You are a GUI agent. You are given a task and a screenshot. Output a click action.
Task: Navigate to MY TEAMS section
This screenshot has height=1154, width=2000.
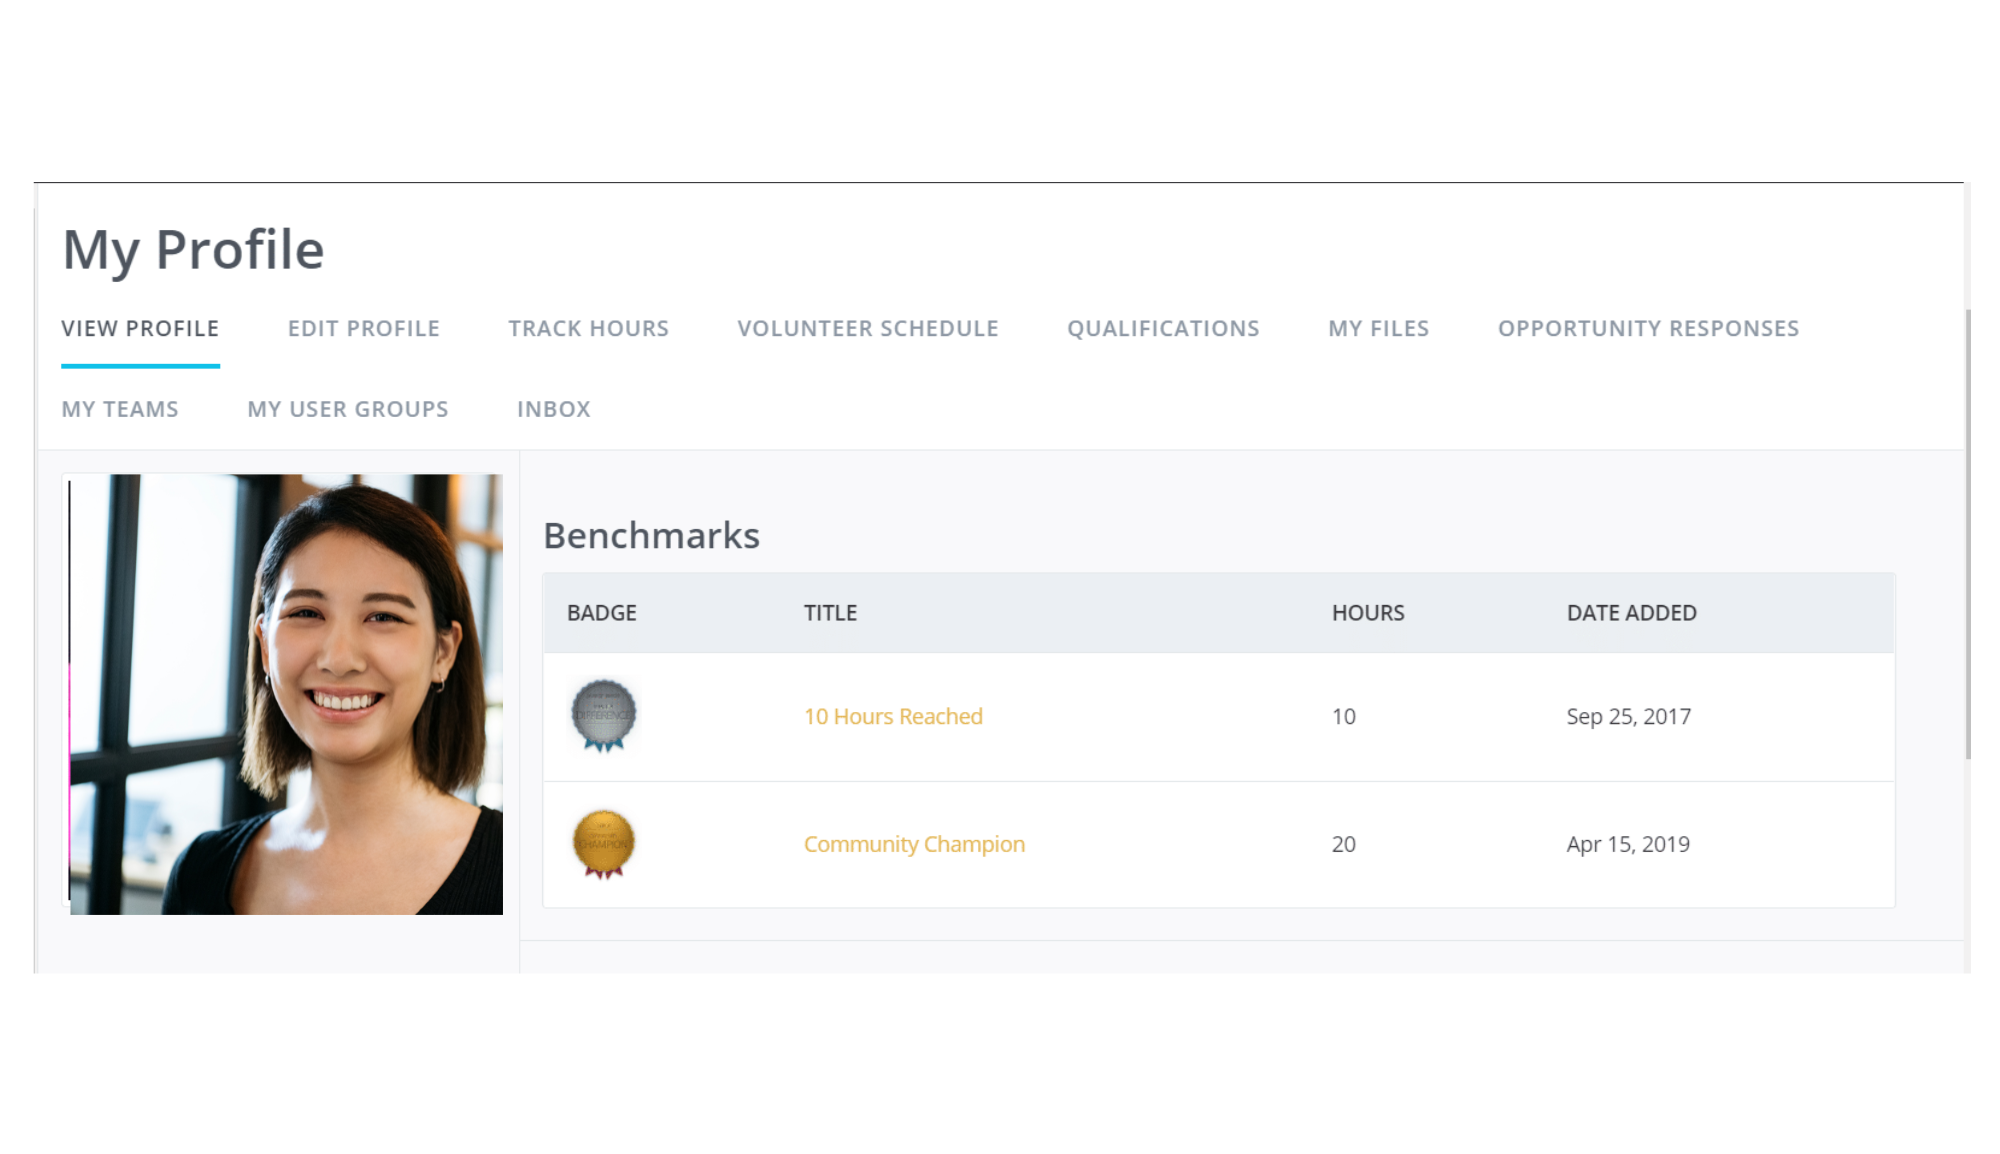(x=120, y=408)
